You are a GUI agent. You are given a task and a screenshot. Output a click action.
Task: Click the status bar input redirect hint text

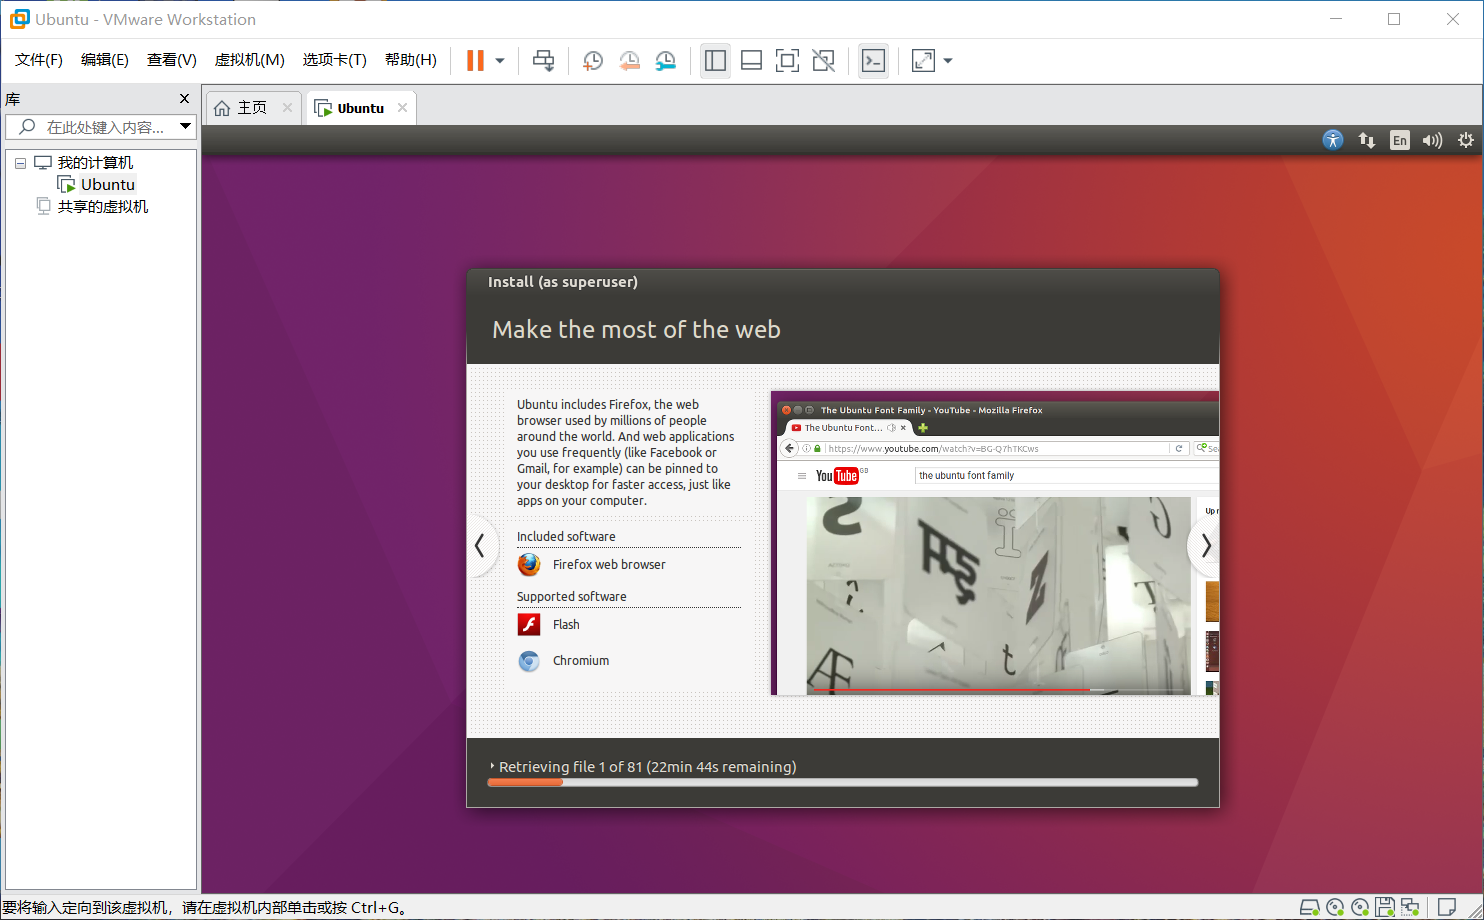204,908
